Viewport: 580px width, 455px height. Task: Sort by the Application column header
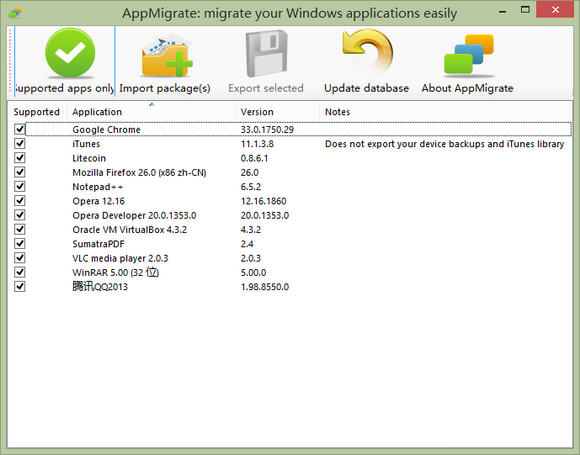point(151,112)
